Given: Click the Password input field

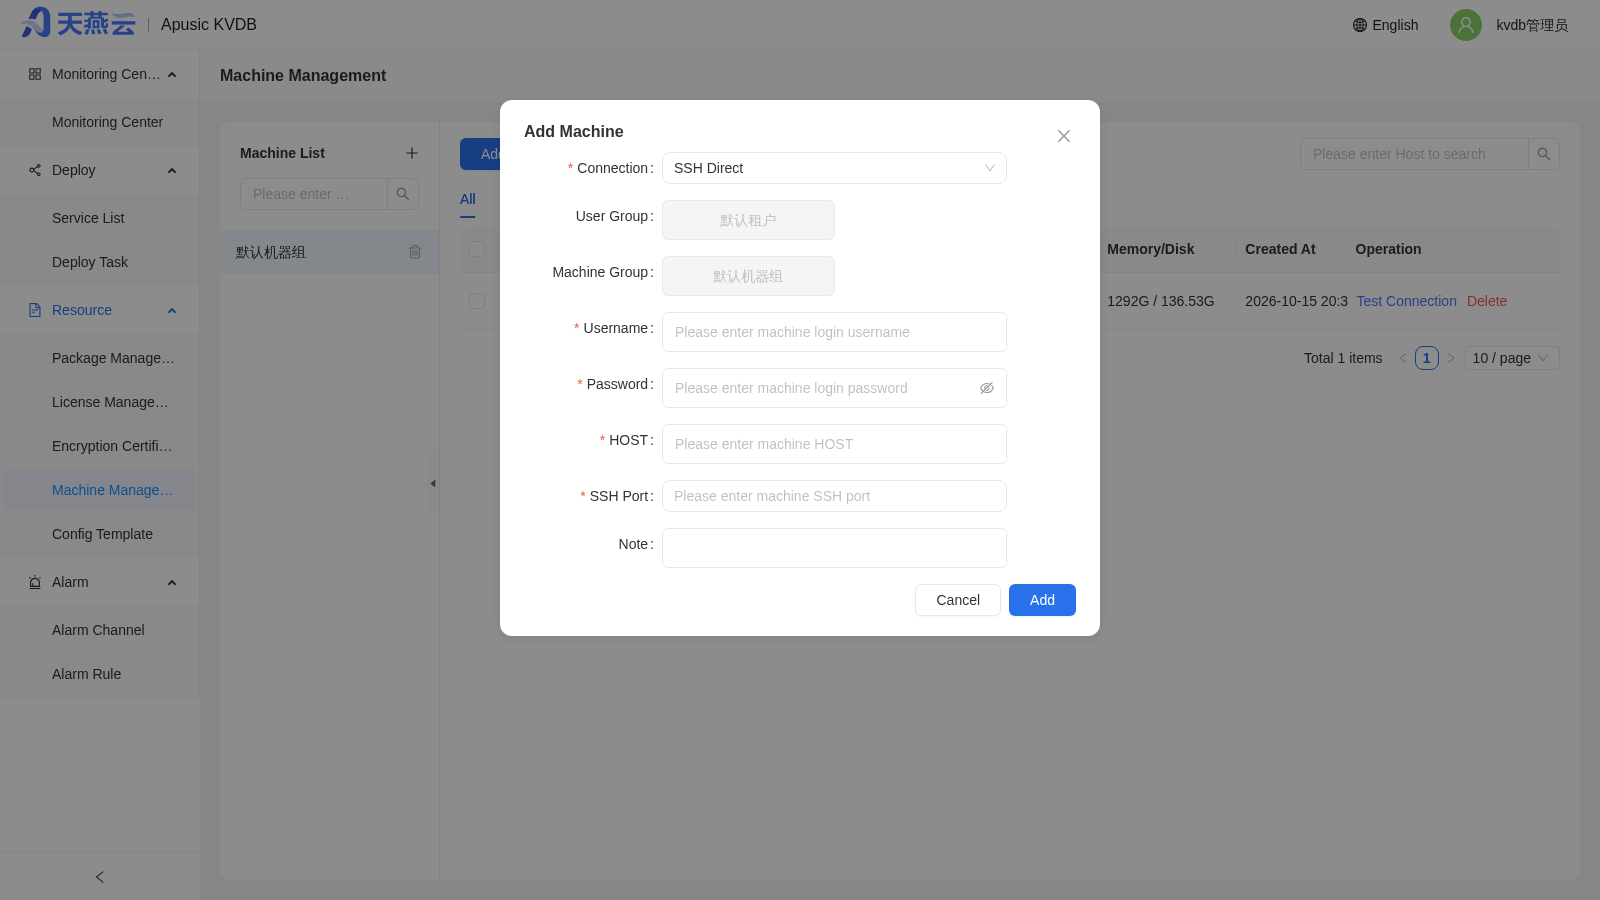Looking at the screenshot, I should click(x=834, y=388).
